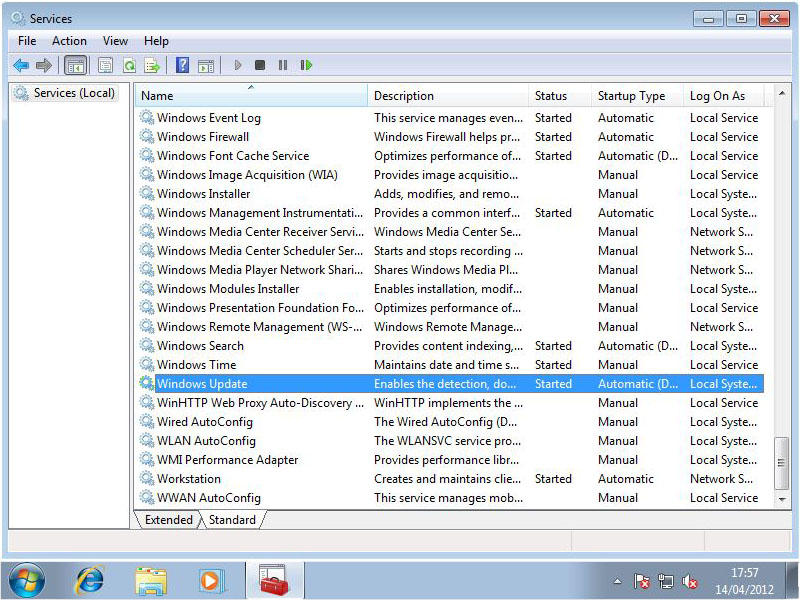
Task: Click the Show/Hide Action Pane toolbar icon
Action: 206,66
